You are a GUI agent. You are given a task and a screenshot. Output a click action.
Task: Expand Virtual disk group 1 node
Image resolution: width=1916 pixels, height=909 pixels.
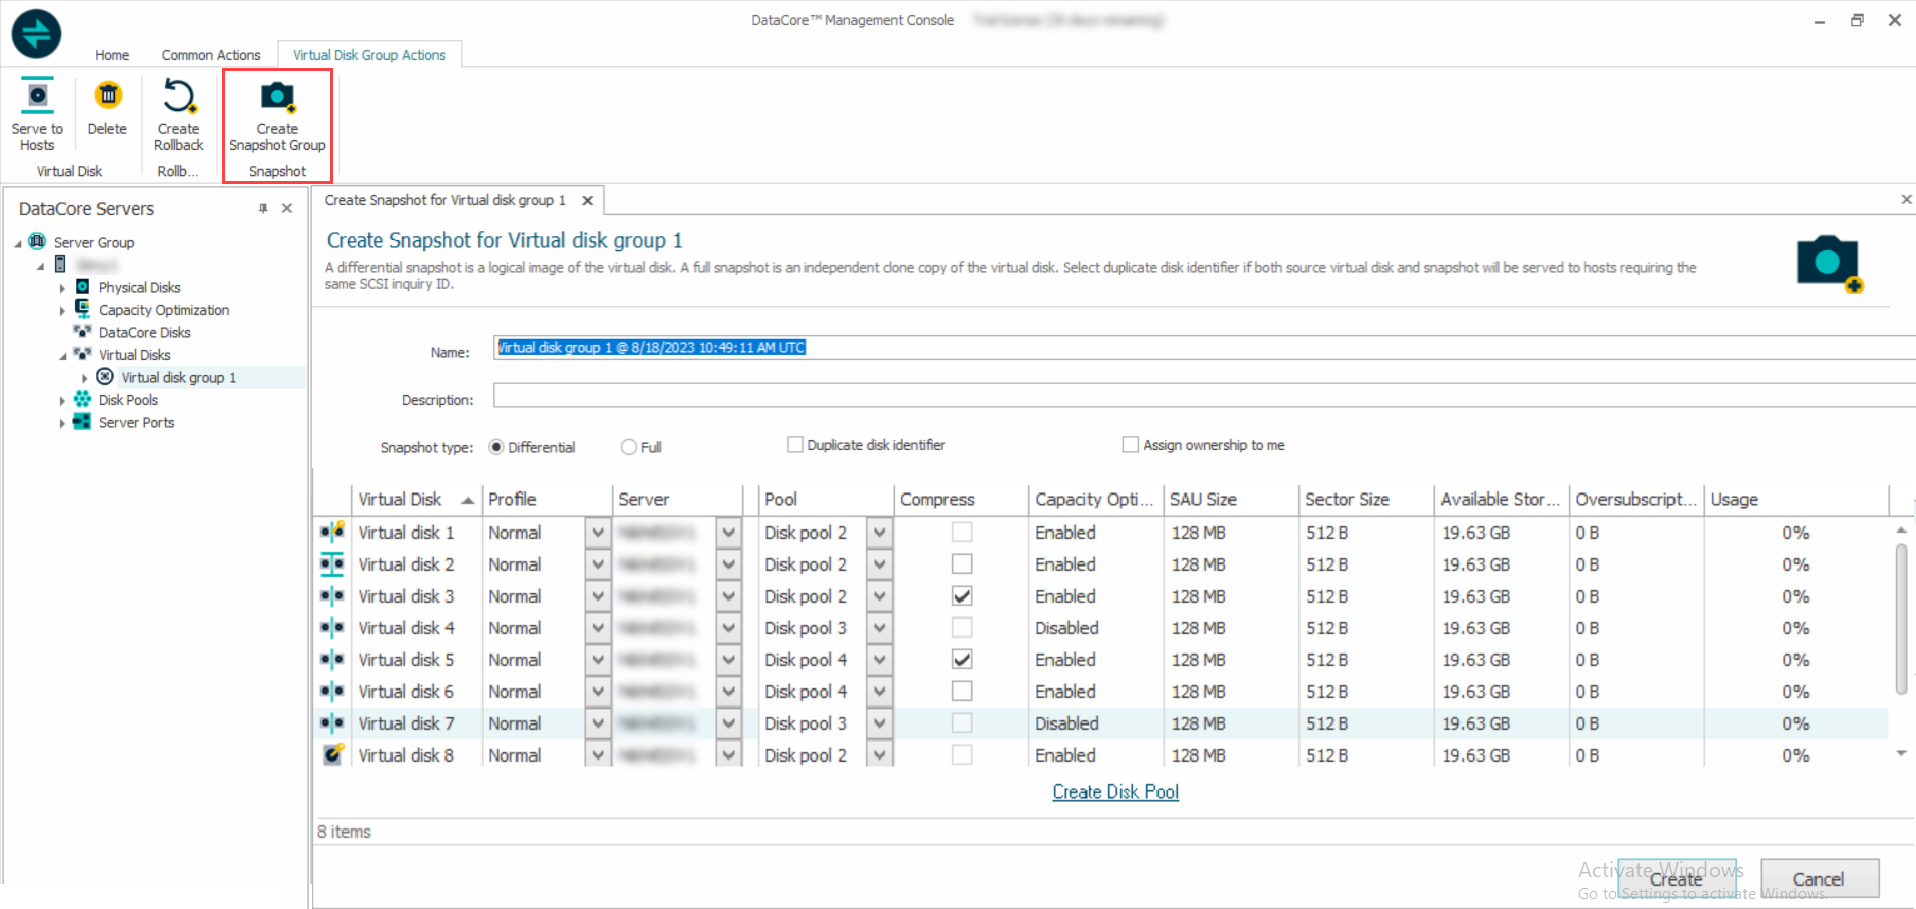tap(84, 378)
